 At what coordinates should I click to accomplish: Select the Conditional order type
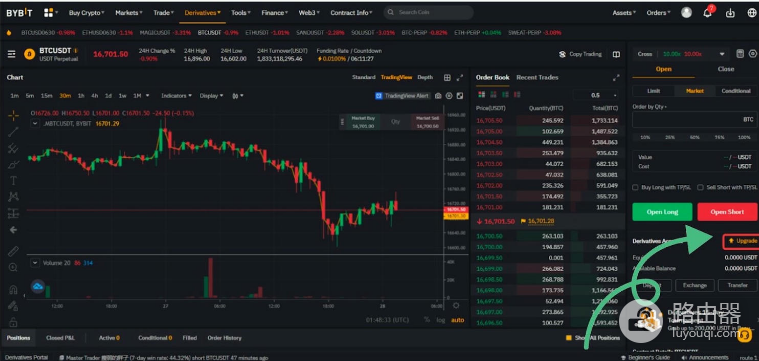pos(736,91)
